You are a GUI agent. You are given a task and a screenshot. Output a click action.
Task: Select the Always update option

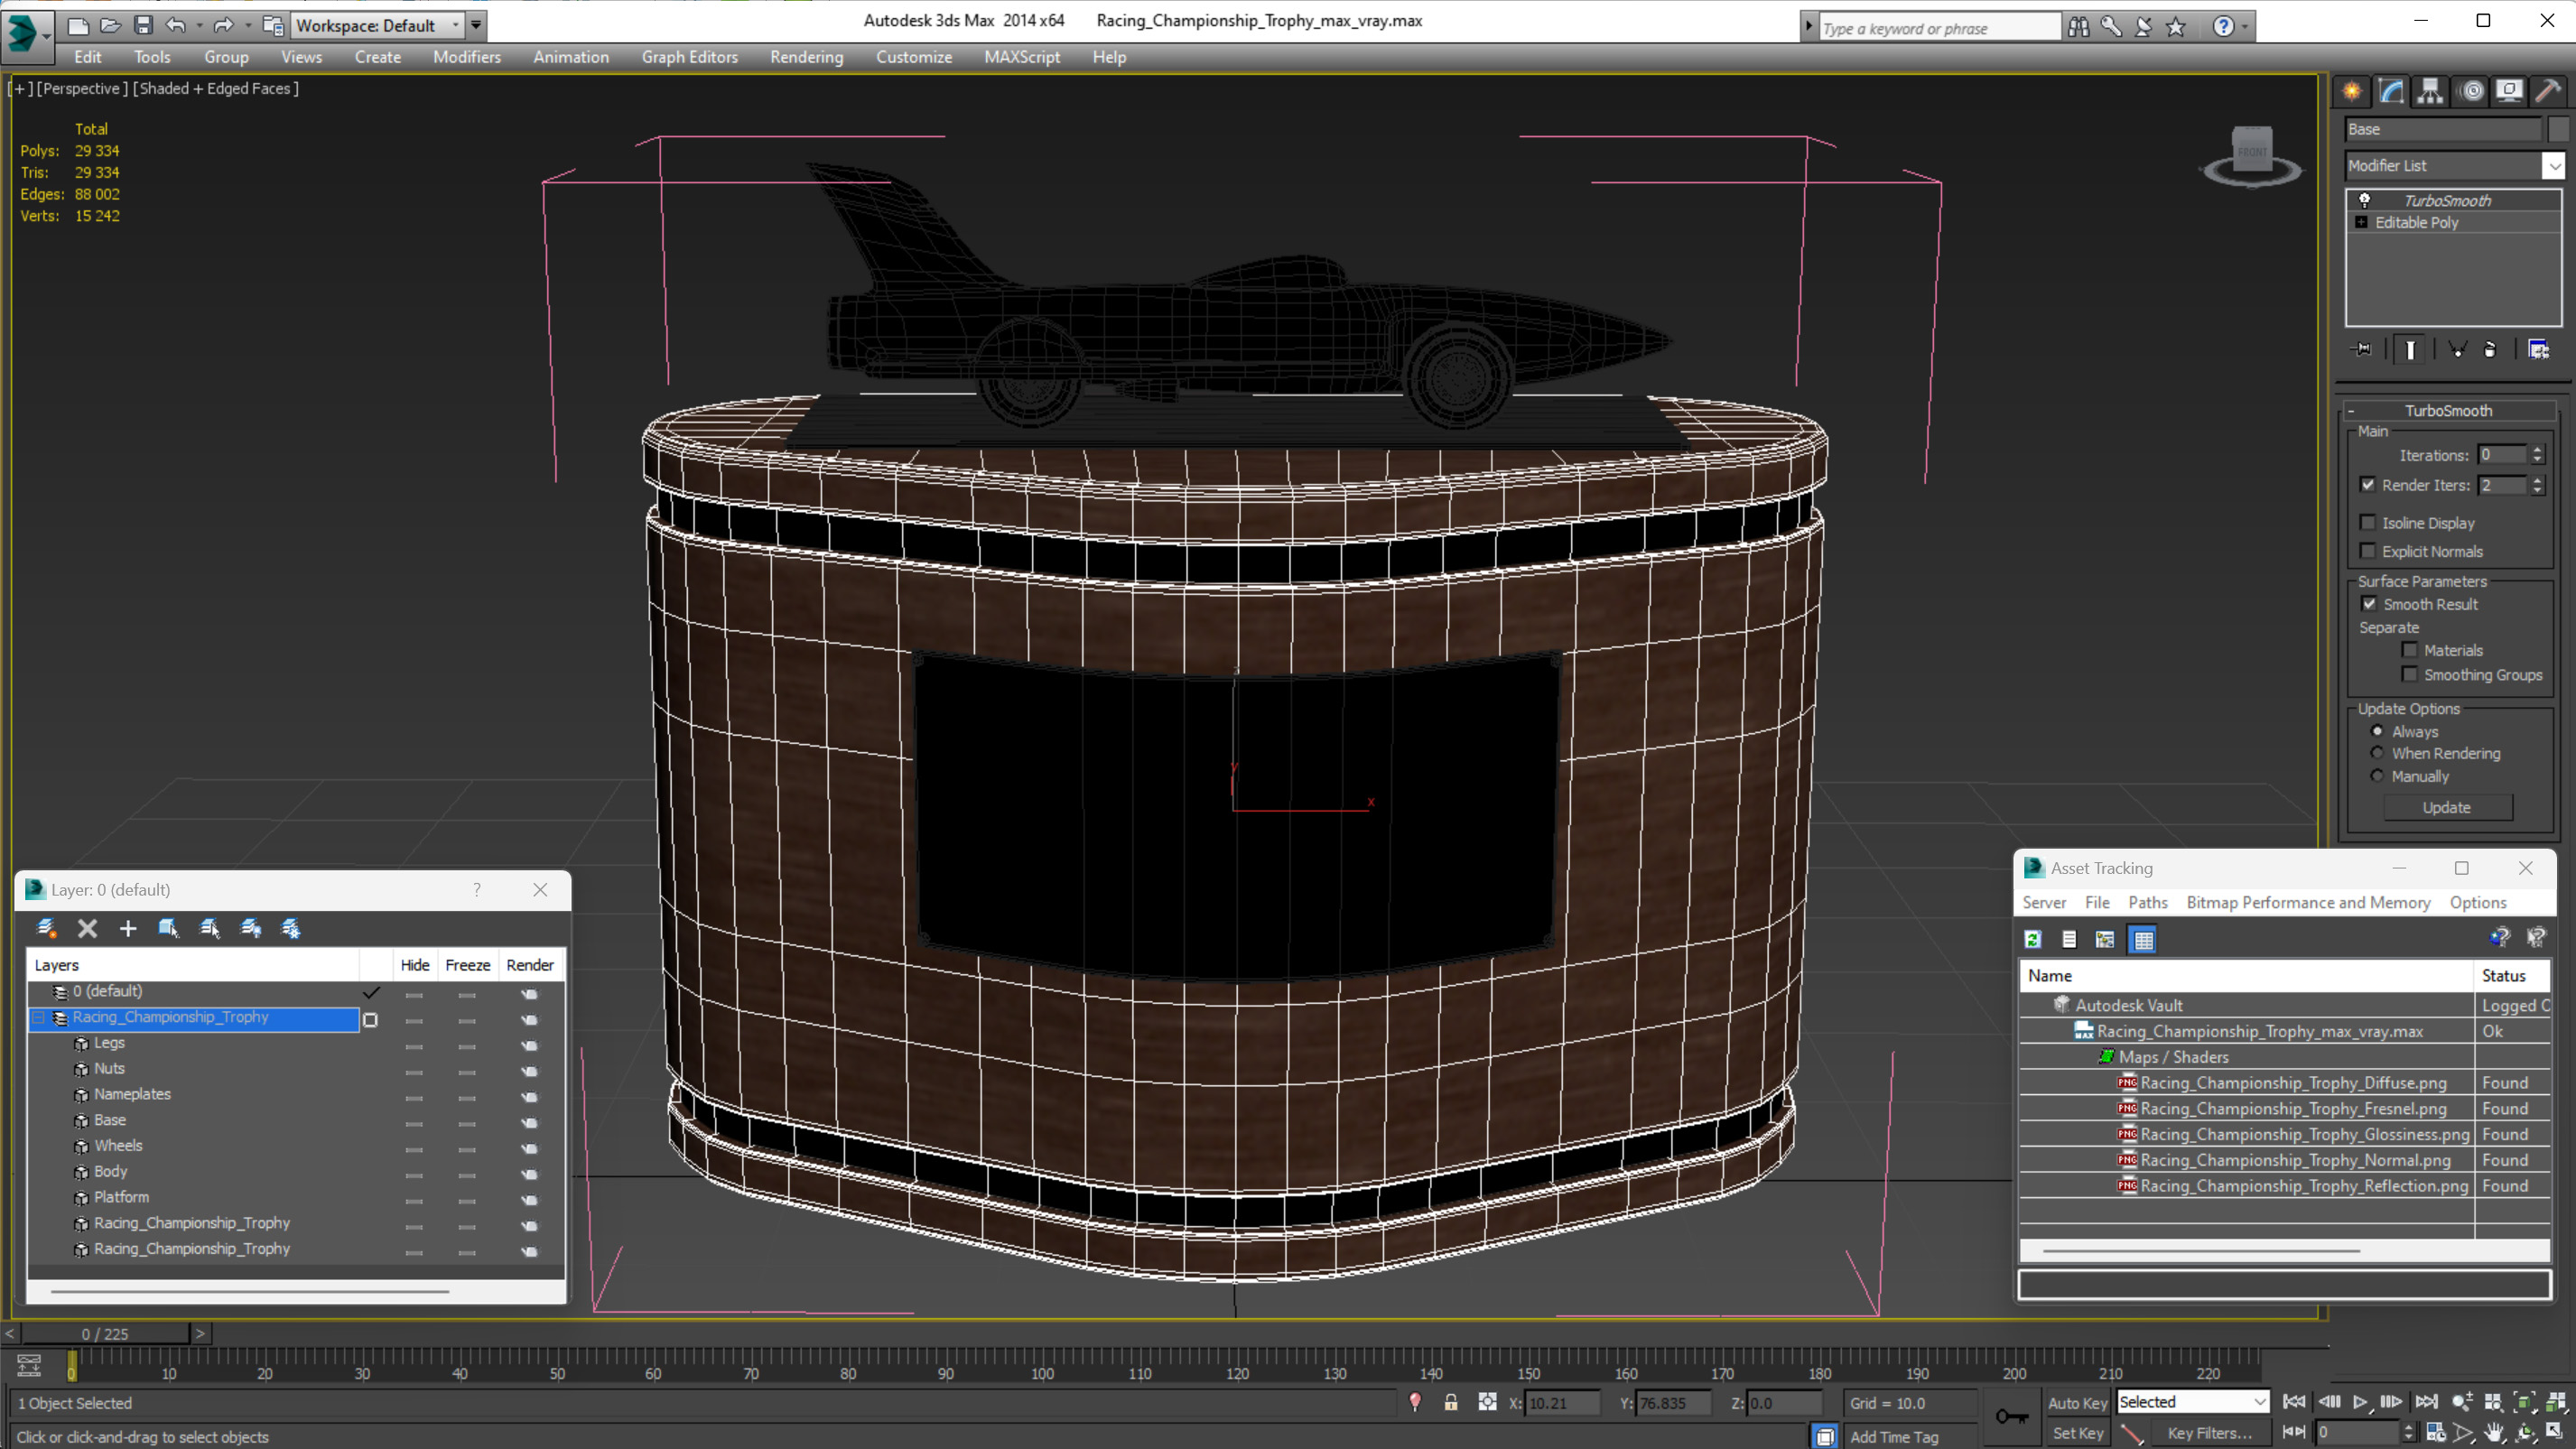(2377, 731)
